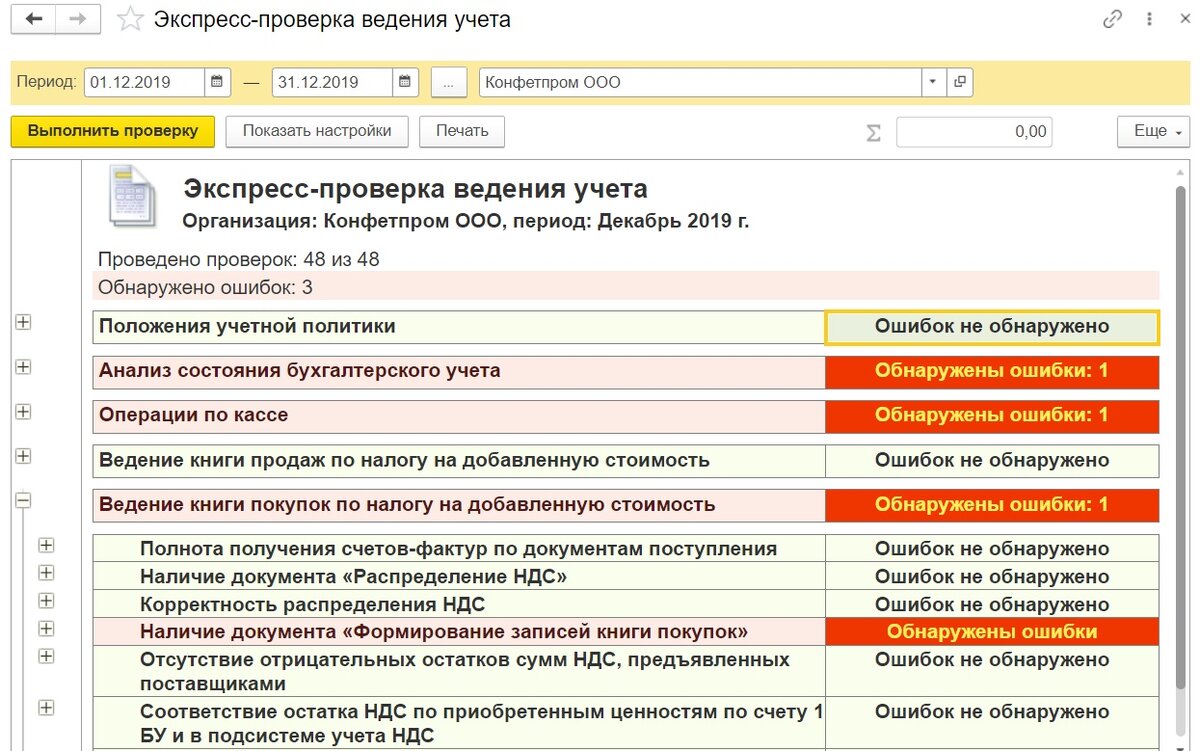Expand Операции по кассе group

24,411
